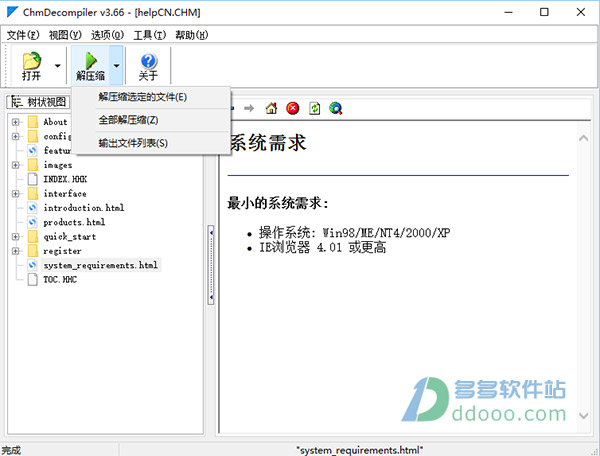Open the dropdown arrow beside 打开
The height and width of the screenshot is (456, 600).
click(58, 66)
